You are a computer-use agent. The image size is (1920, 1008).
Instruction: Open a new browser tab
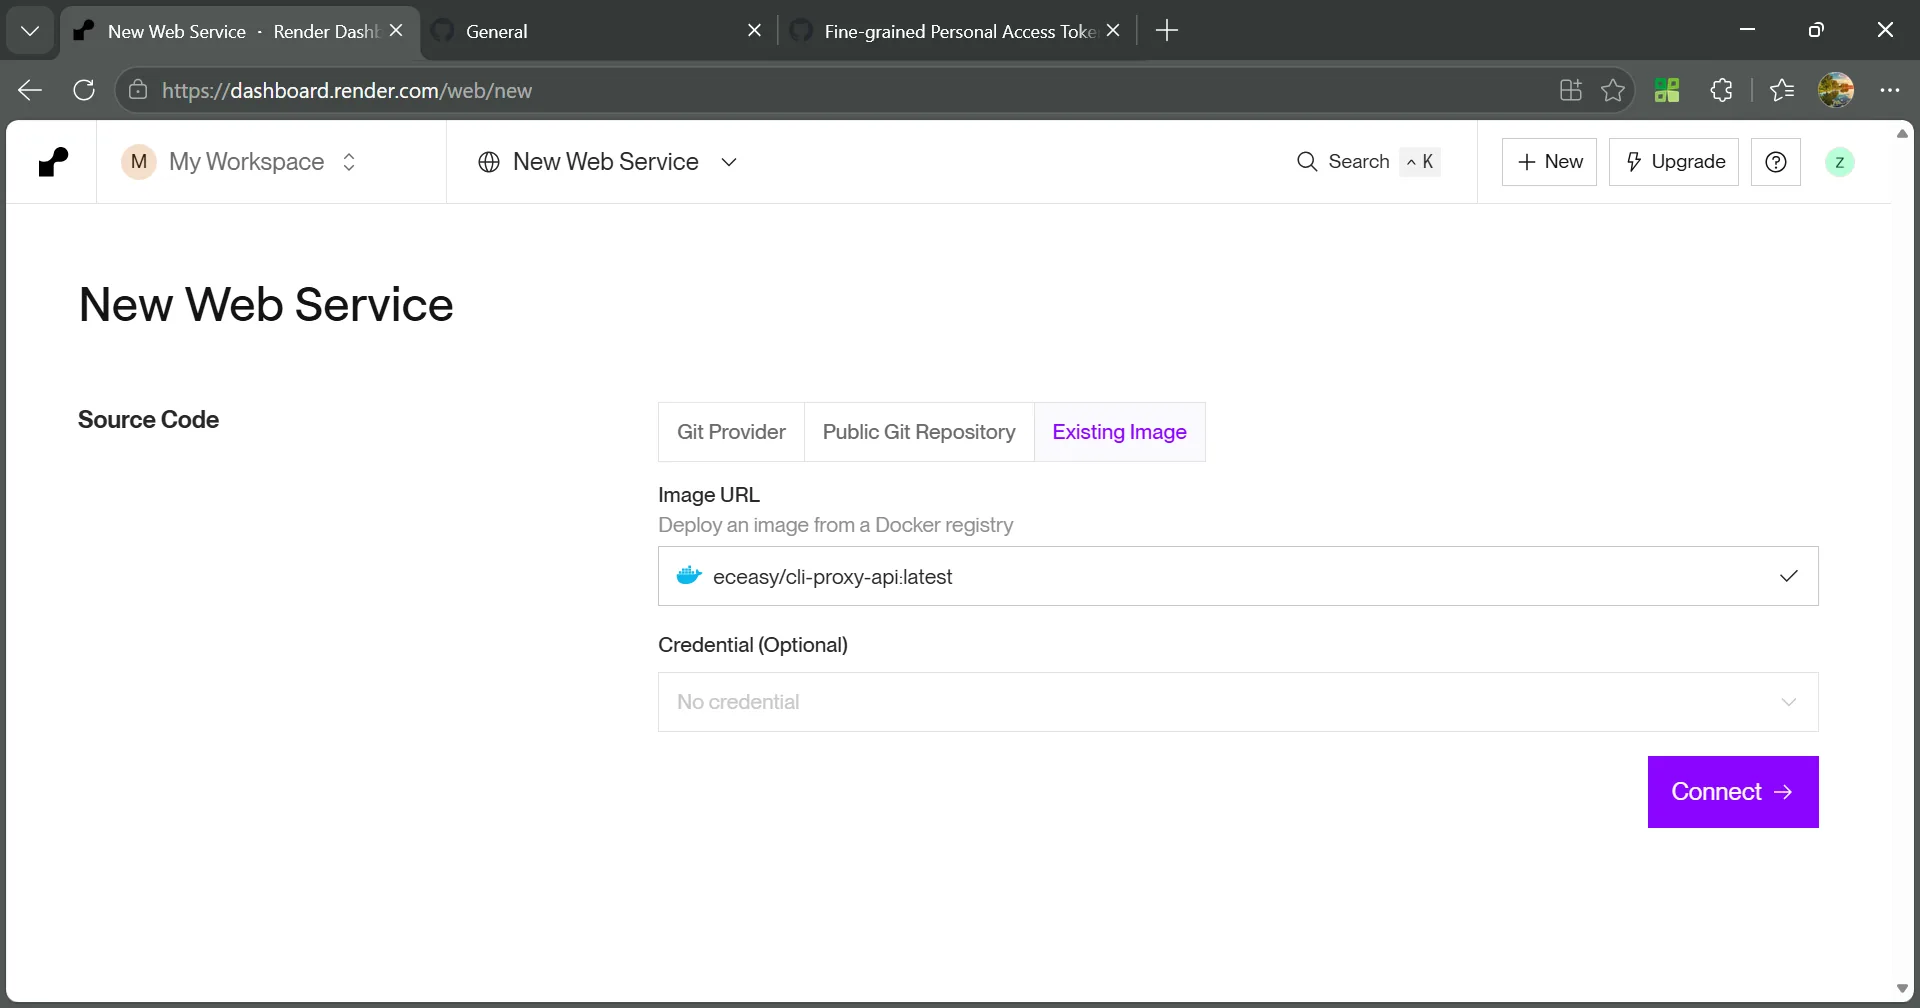click(1167, 31)
